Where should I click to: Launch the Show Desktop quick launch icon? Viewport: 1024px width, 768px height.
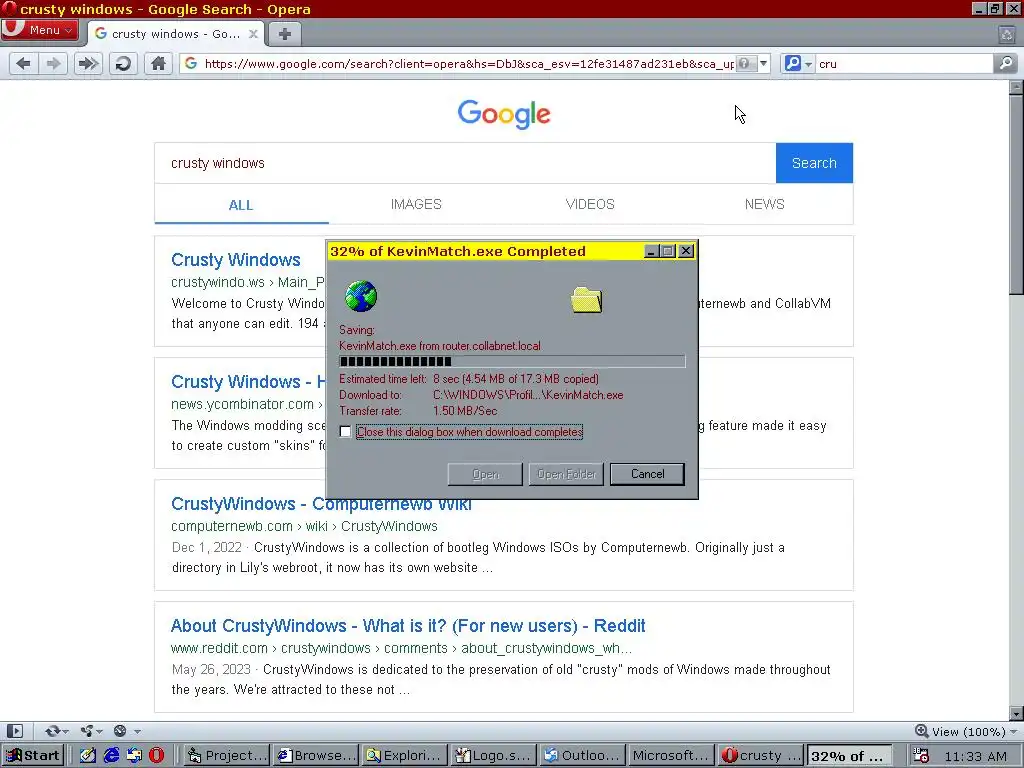tap(88, 756)
